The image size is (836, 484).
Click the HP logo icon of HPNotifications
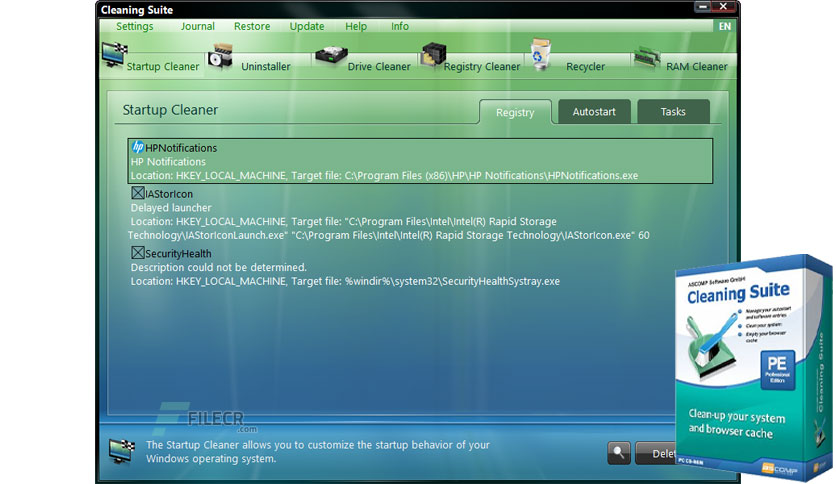138,147
